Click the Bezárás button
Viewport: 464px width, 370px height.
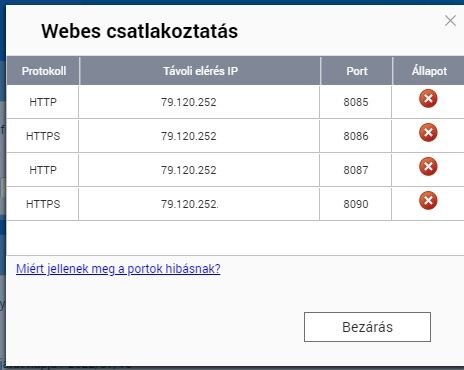click(367, 327)
